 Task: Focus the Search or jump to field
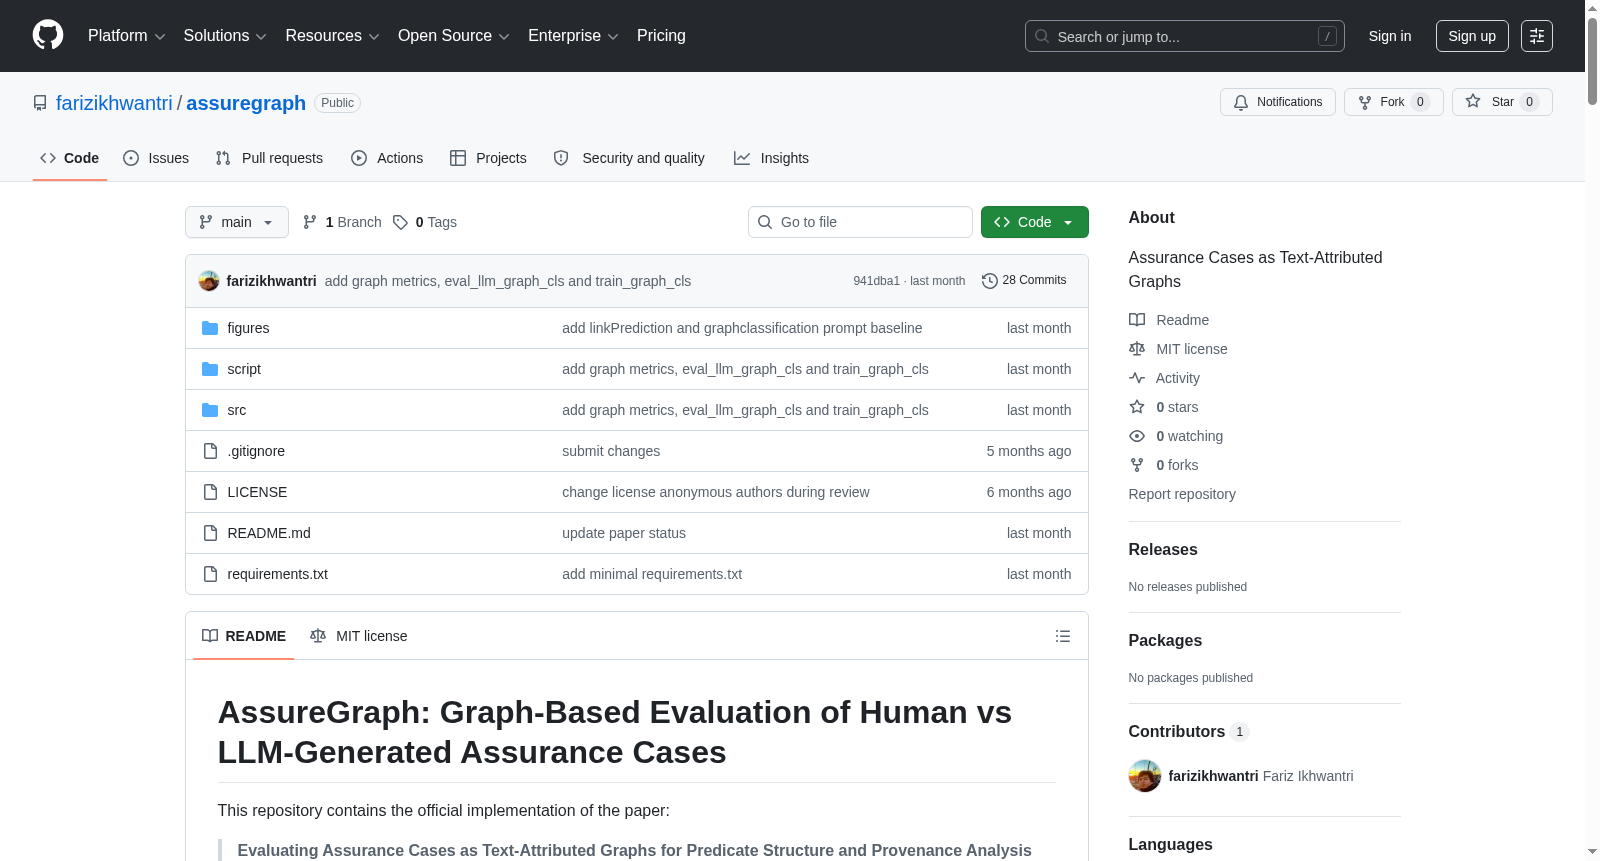pyautogui.click(x=1185, y=36)
